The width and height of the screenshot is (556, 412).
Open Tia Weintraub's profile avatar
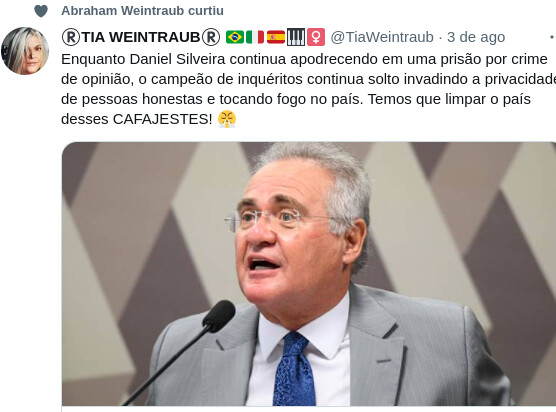click(x=24, y=51)
